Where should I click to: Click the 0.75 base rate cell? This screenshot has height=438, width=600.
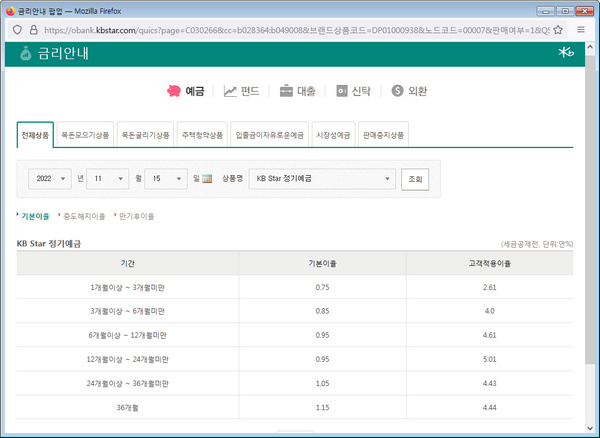click(323, 287)
